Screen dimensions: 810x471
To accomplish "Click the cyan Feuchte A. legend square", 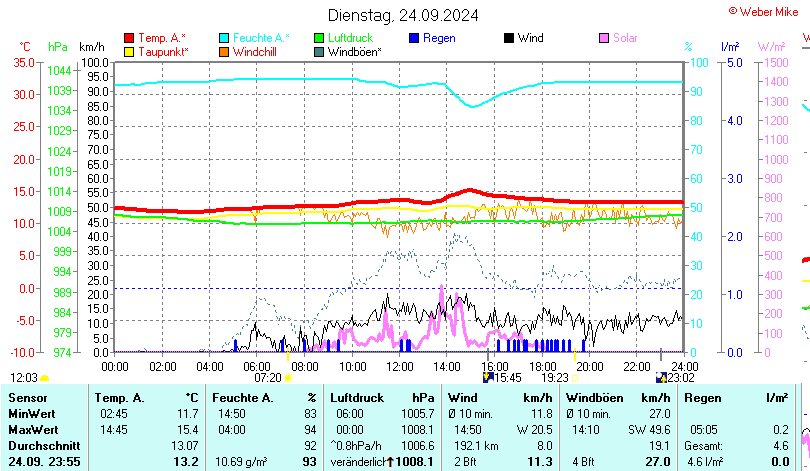I will 224,38.
